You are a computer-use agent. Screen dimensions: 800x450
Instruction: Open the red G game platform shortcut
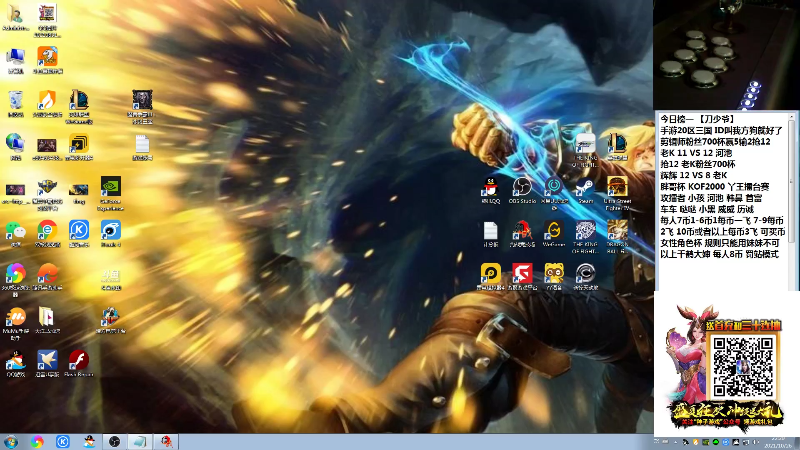[x=522, y=277]
